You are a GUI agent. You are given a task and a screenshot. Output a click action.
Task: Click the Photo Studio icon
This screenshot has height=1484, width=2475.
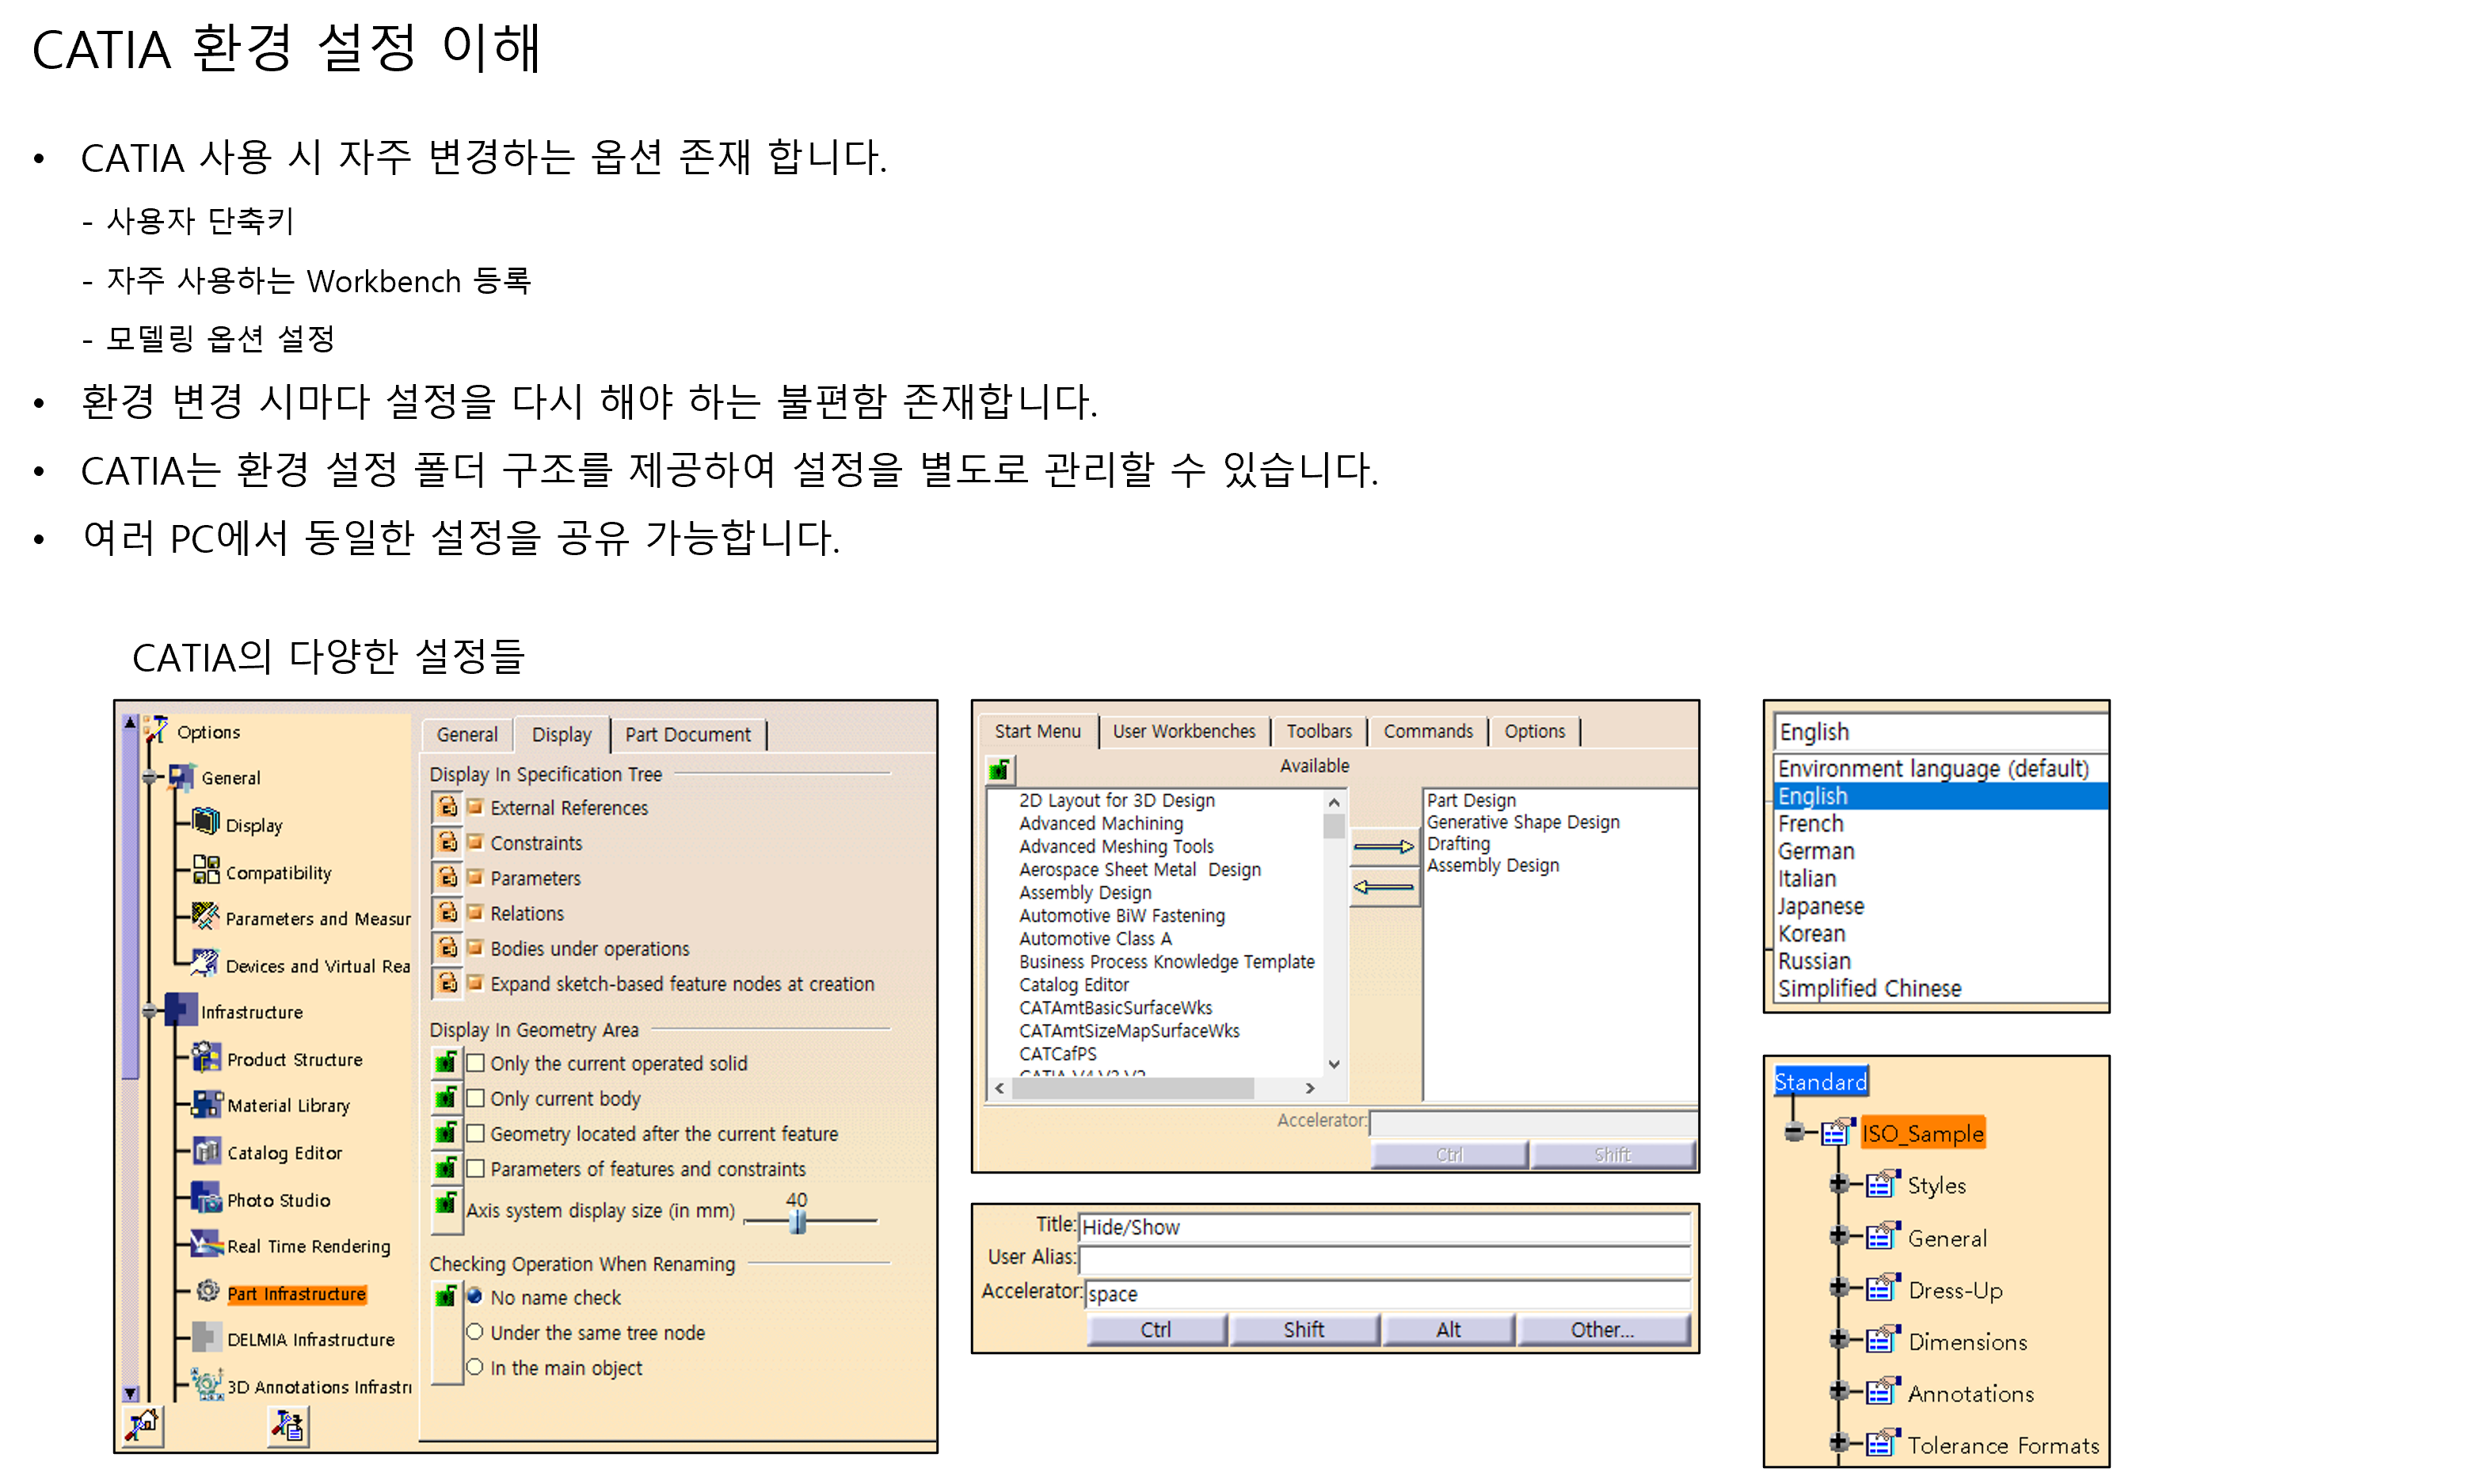pos(207,1198)
